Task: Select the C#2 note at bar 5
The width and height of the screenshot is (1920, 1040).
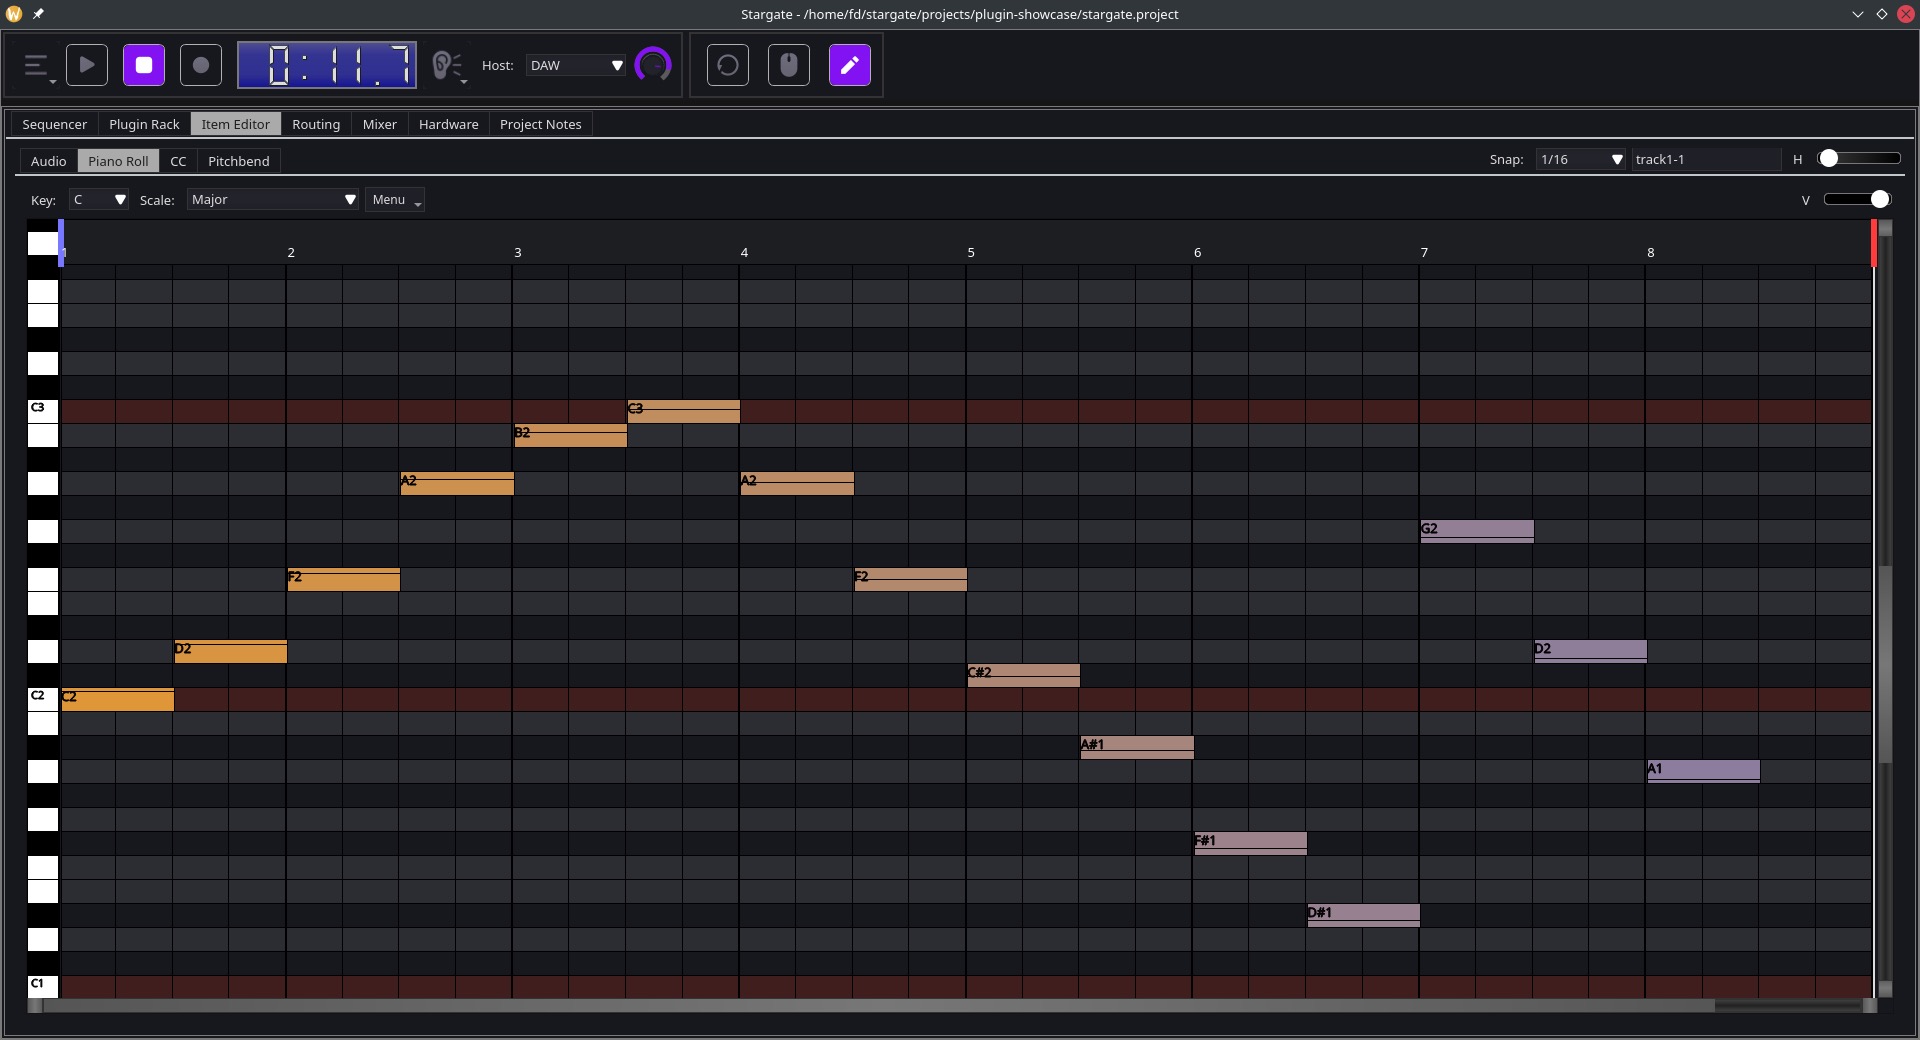Action: pos(1024,675)
